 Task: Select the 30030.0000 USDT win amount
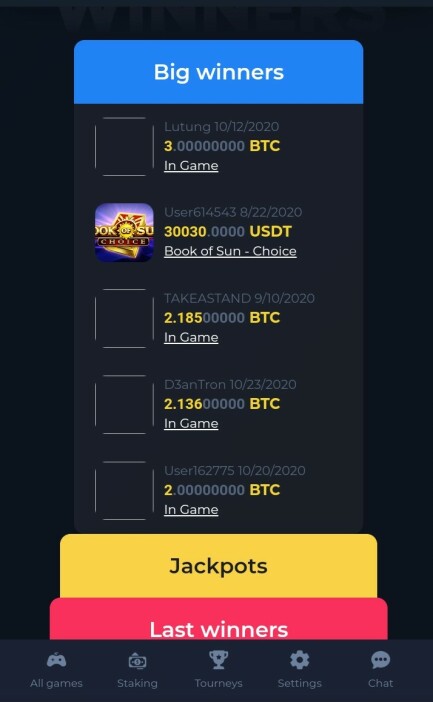(228, 231)
